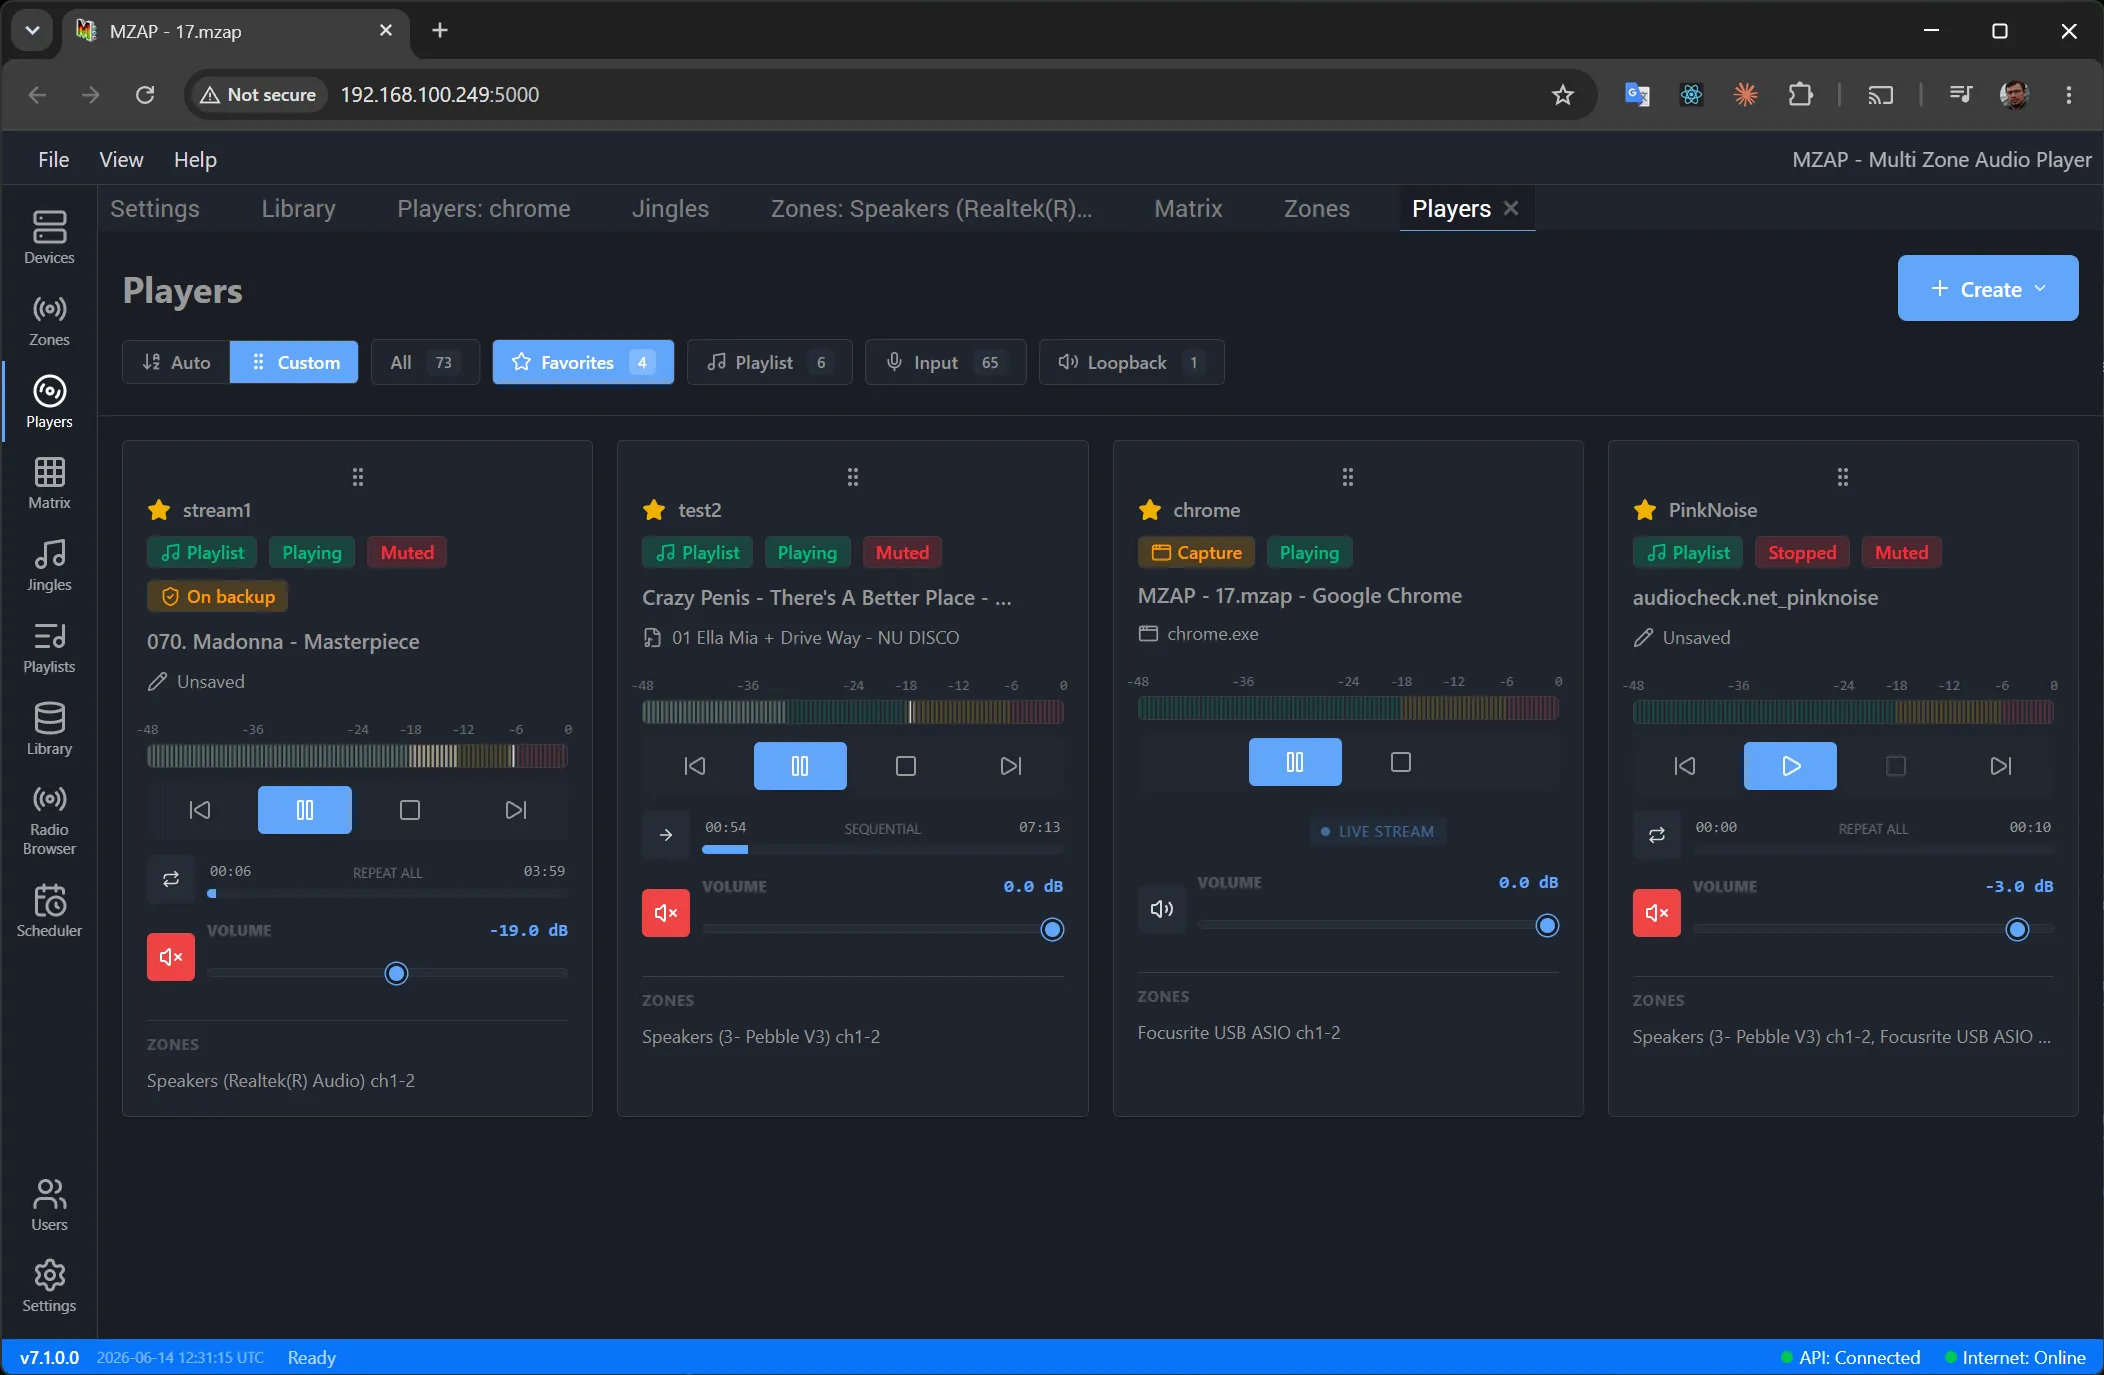Image resolution: width=2104 pixels, height=1375 pixels.
Task: Open the Create dropdown button
Action: tap(1988, 289)
